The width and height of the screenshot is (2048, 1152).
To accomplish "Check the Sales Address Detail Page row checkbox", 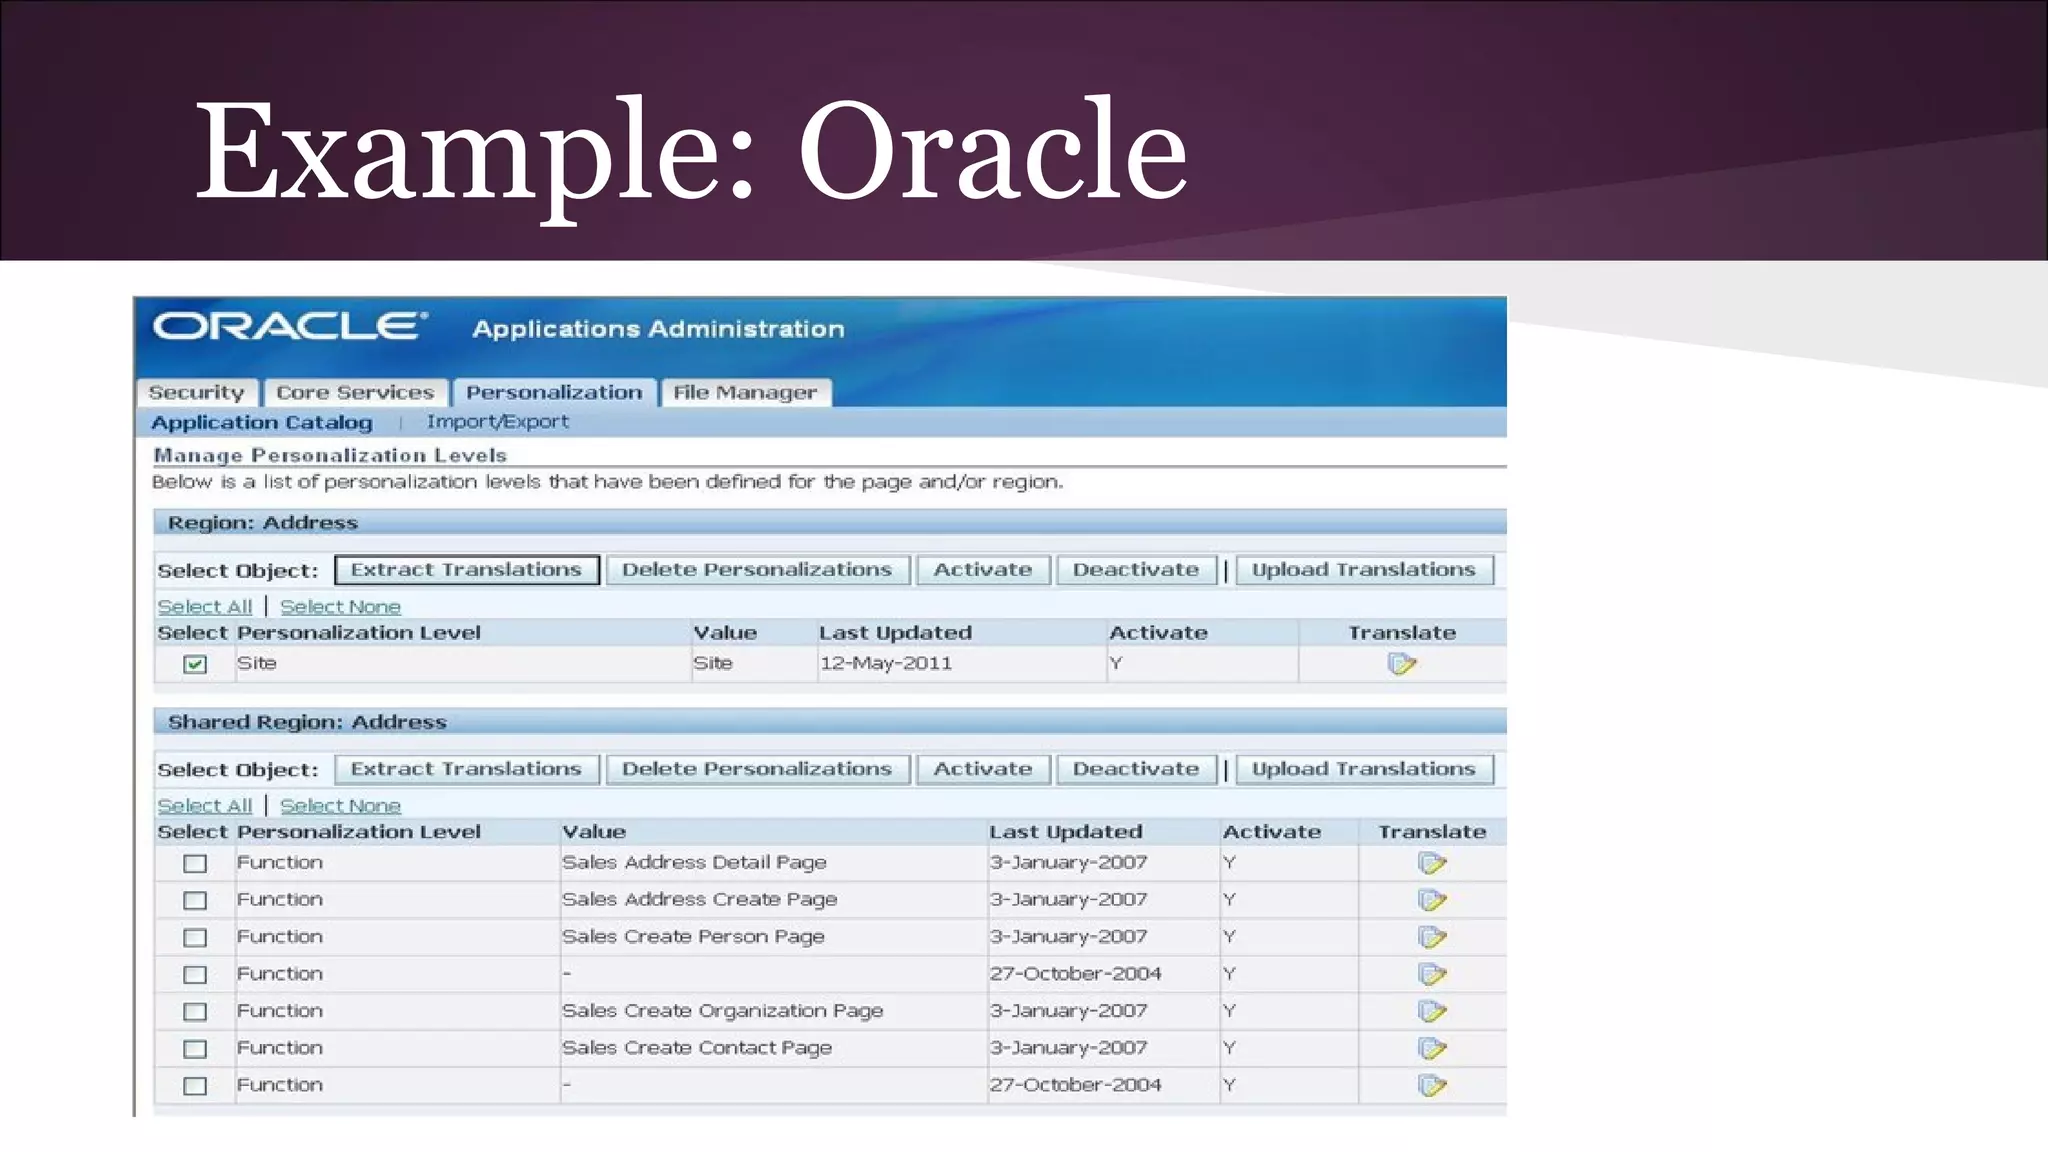I will (x=195, y=863).
